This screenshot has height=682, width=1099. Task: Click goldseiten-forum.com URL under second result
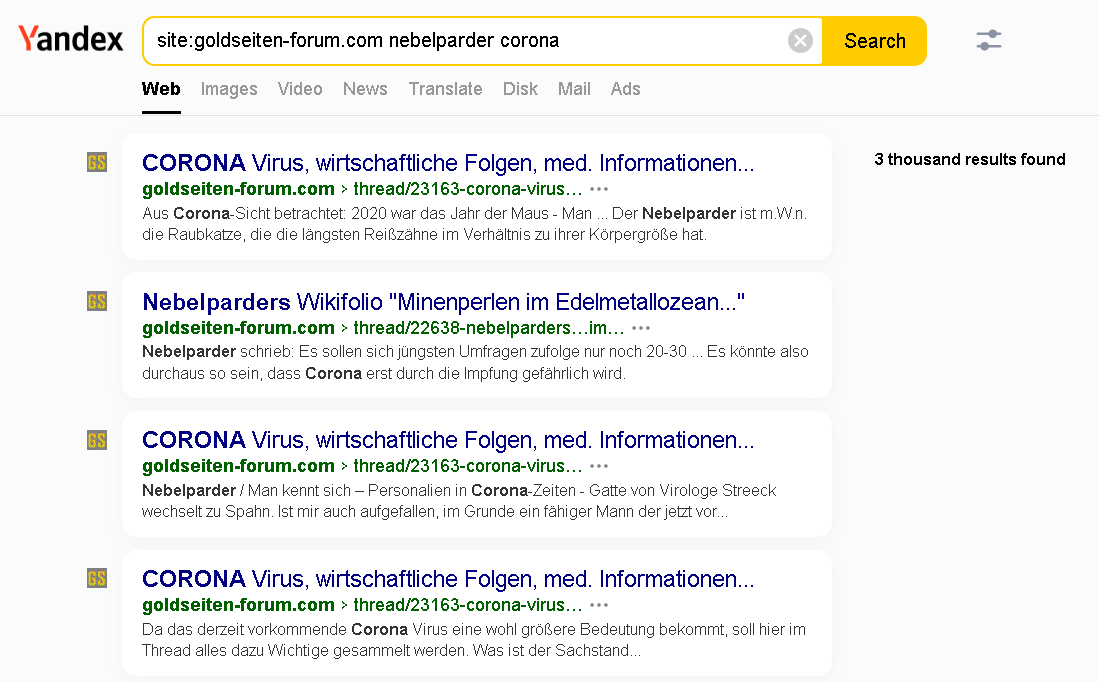(238, 328)
